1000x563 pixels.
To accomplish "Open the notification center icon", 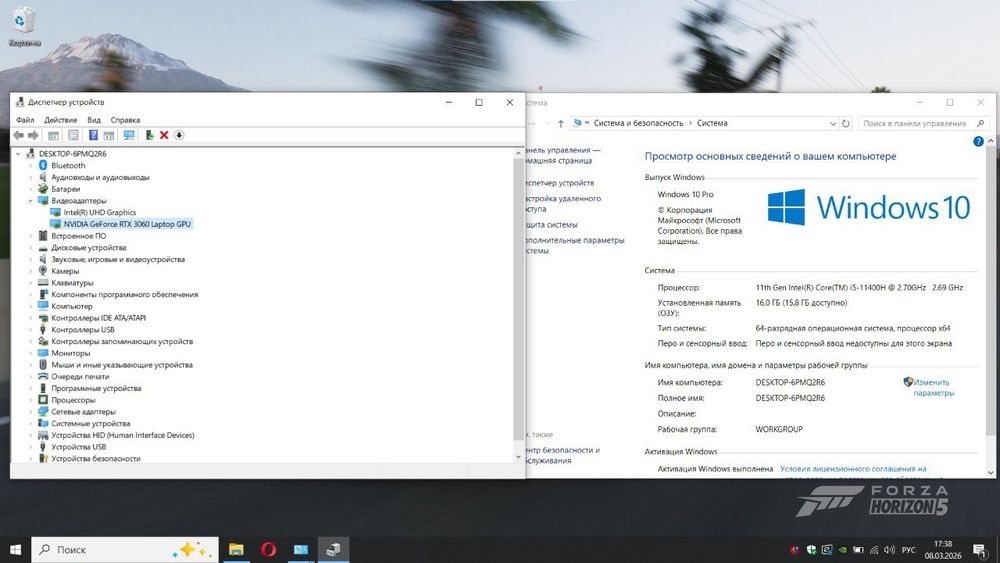I will tap(980, 550).
